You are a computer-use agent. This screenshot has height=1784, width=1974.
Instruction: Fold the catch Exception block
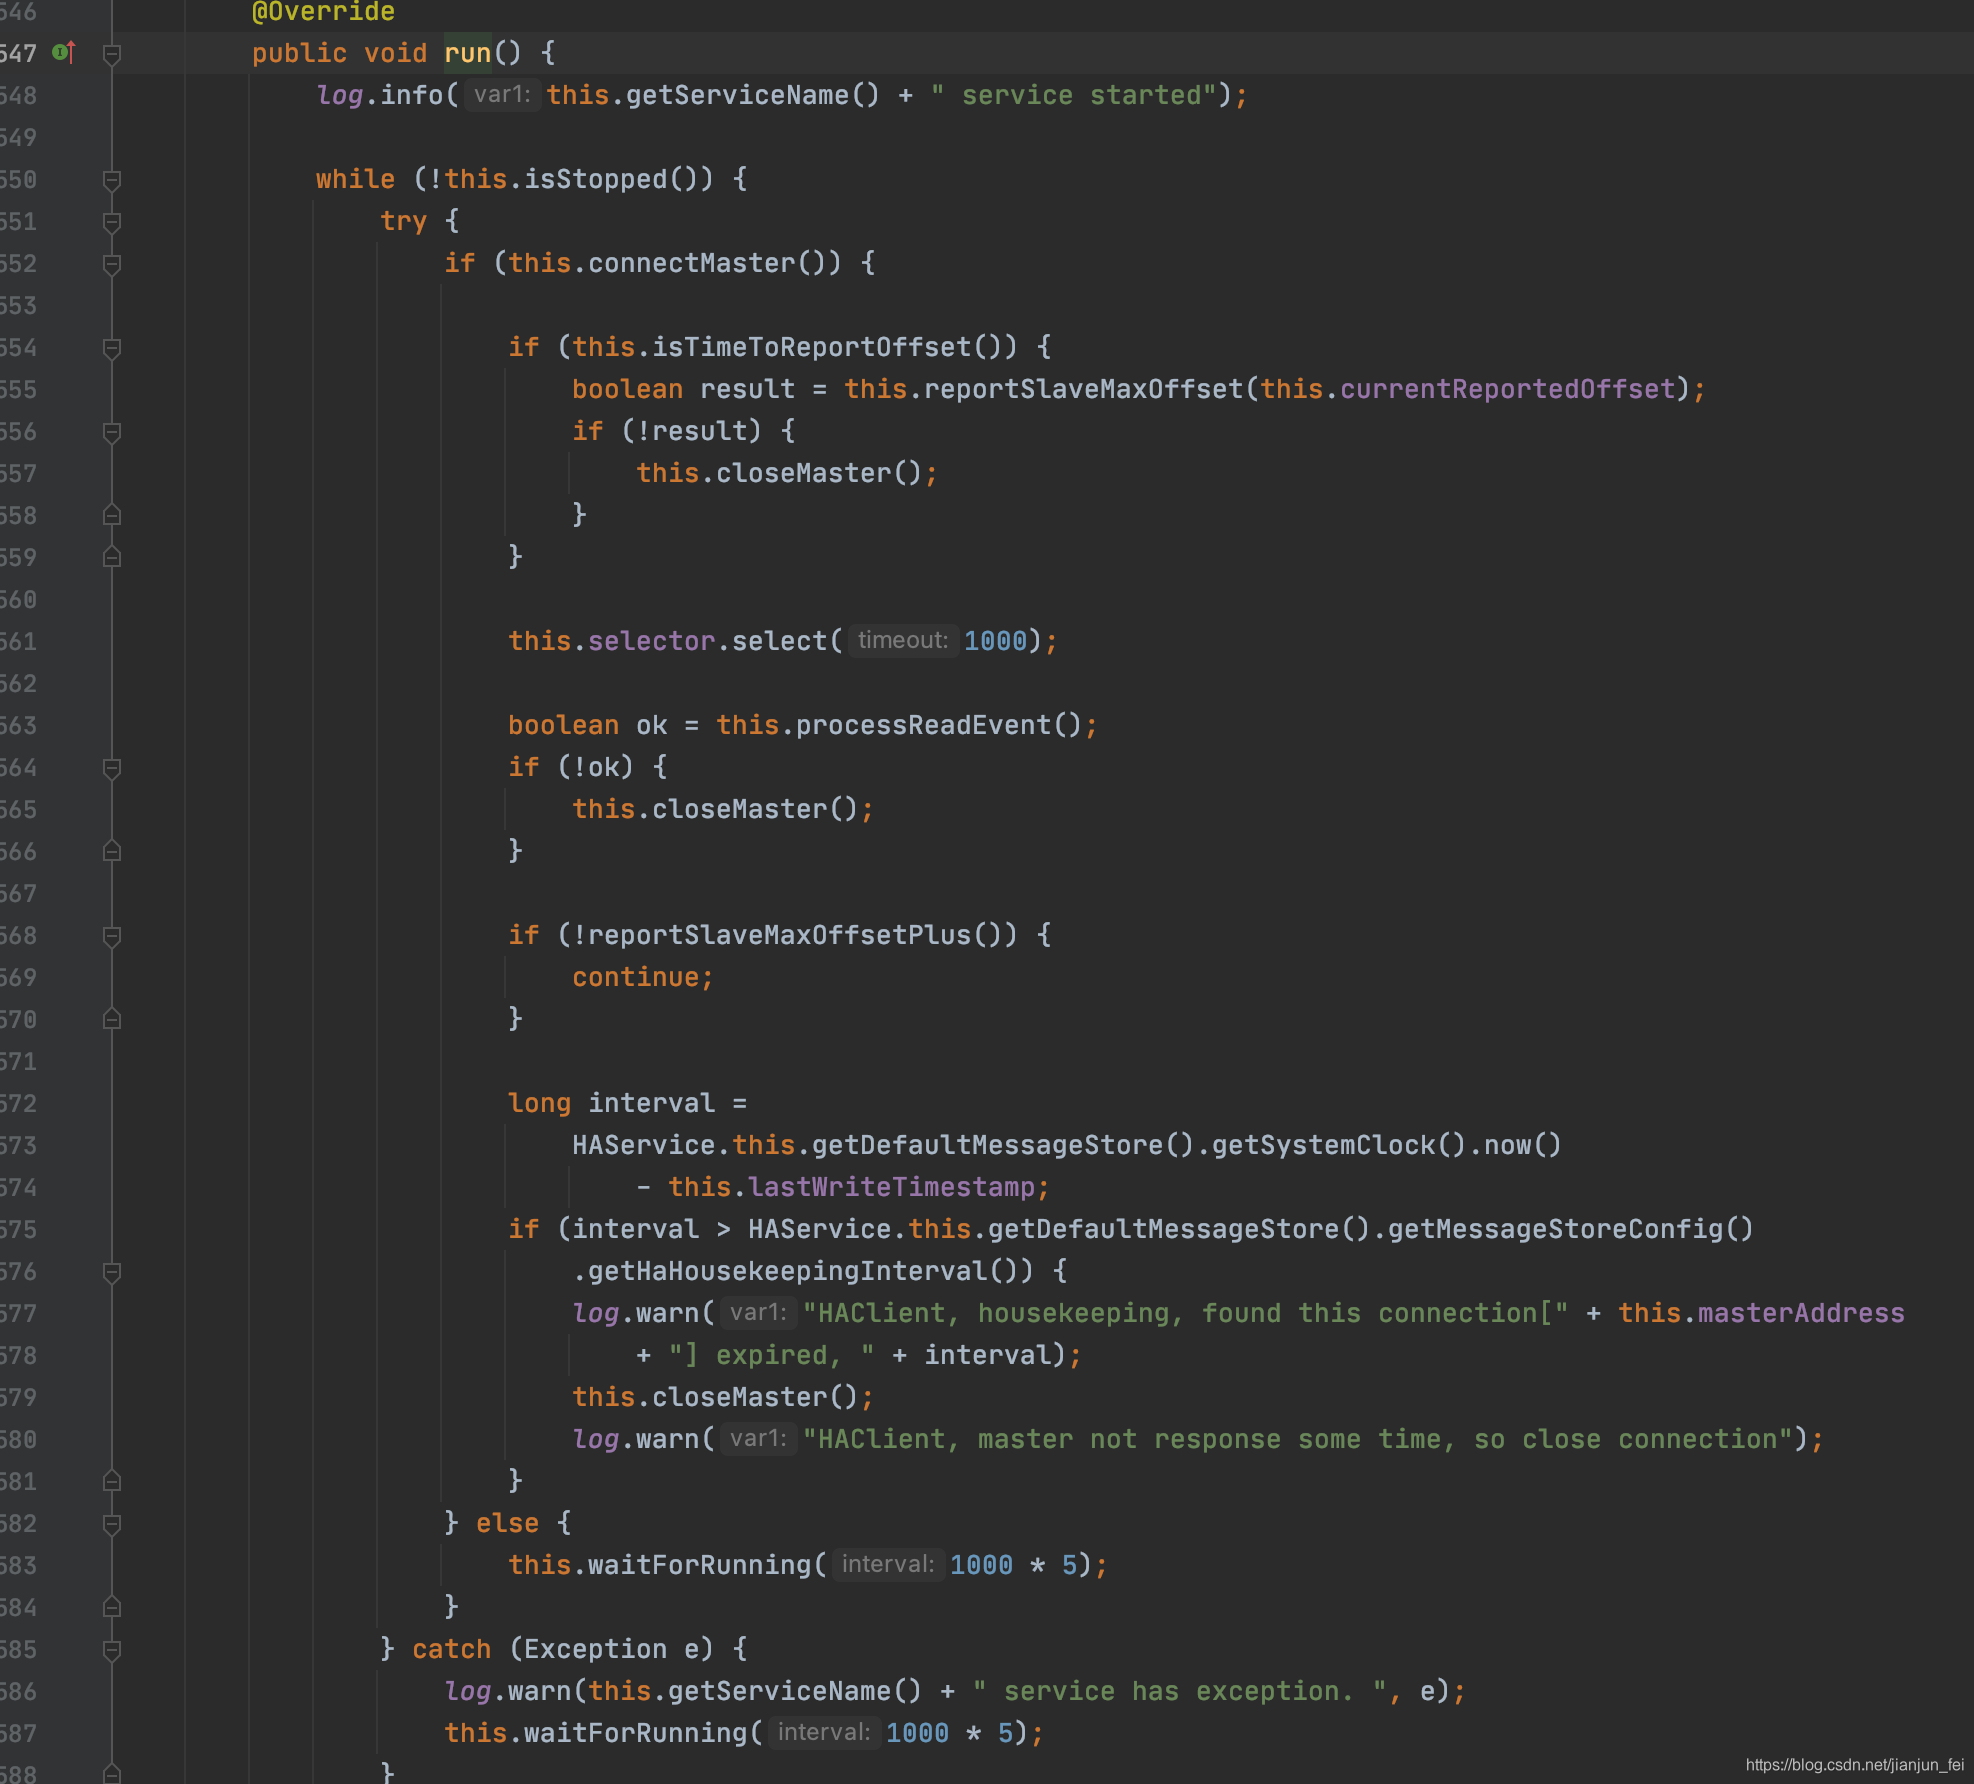point(112,1650)
